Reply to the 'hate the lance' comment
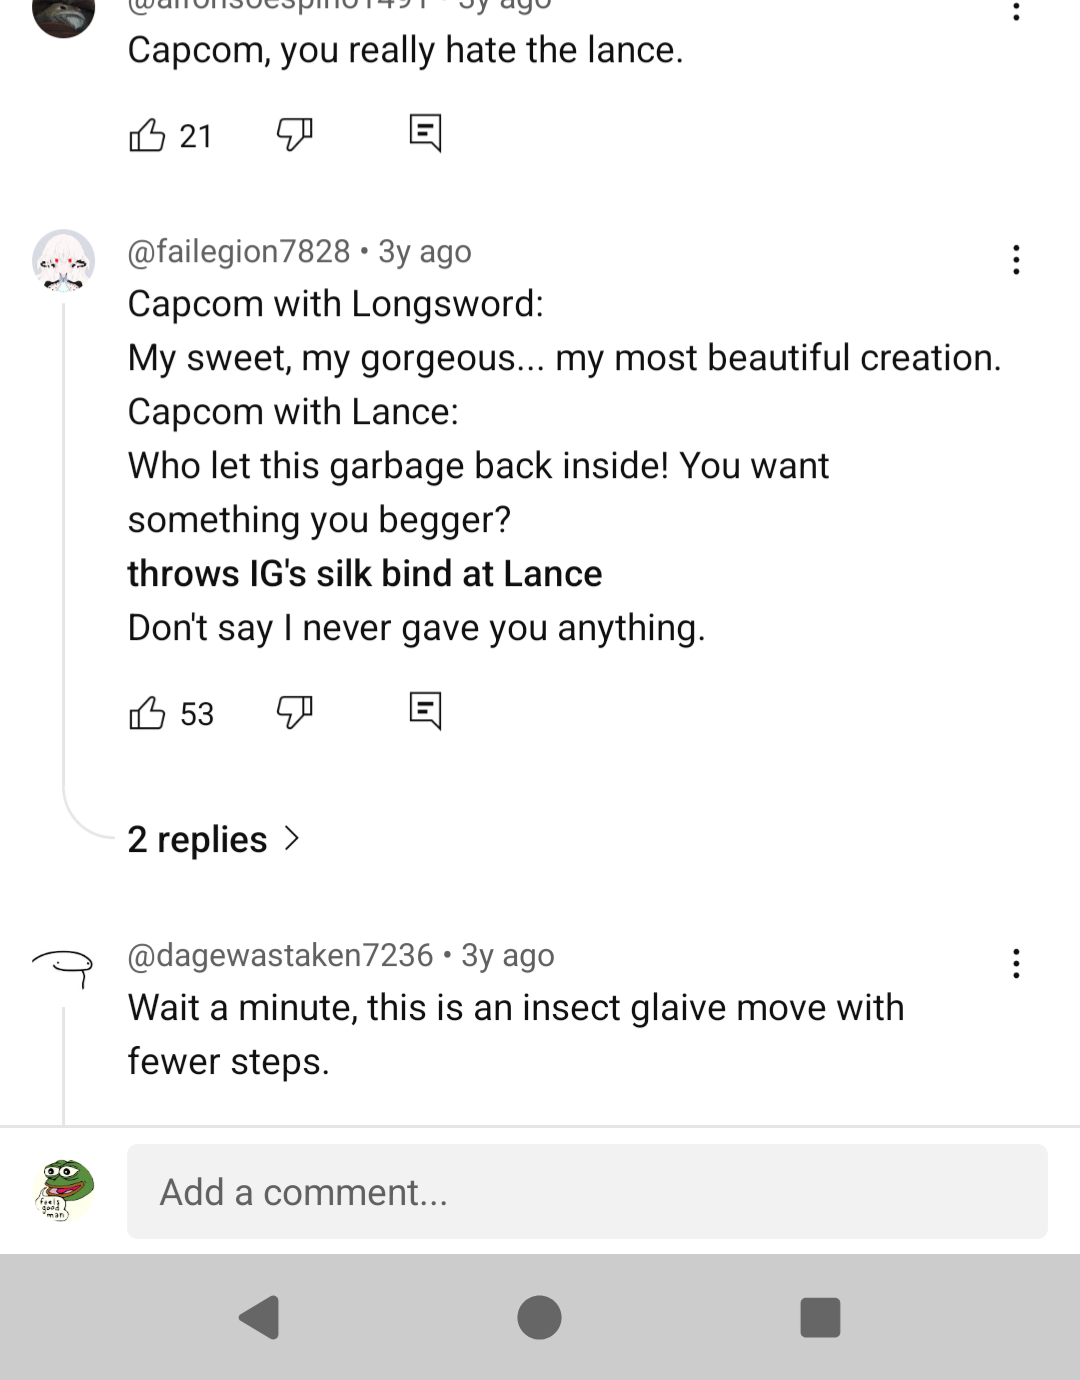The image size is (1080, 1380). pyautogui.click(x=425, y=132)
